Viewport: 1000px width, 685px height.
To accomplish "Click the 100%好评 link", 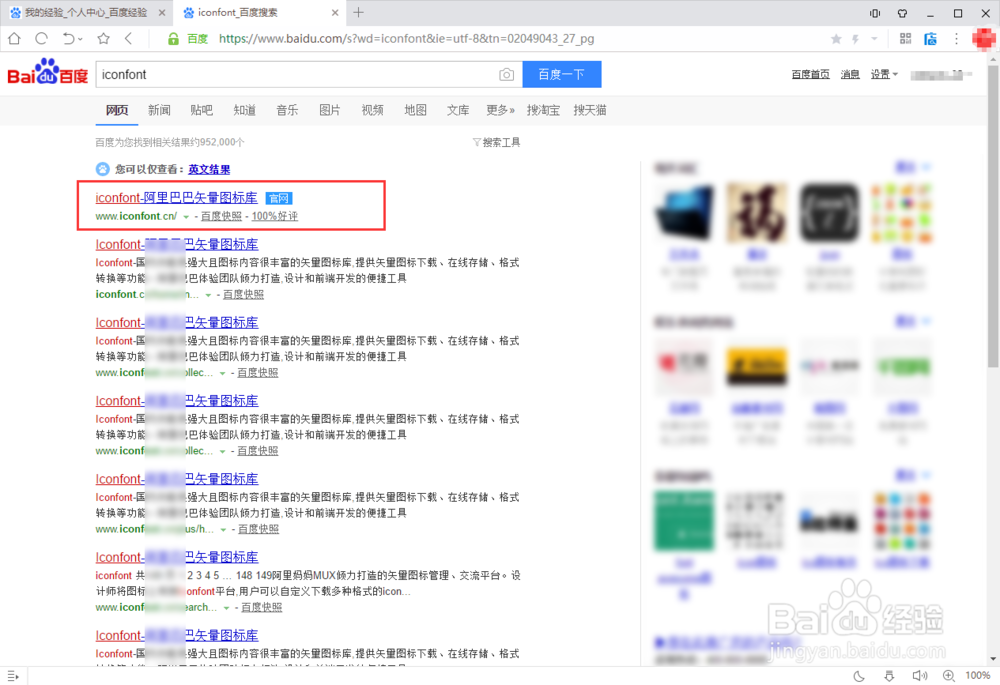I will [275, 216].
